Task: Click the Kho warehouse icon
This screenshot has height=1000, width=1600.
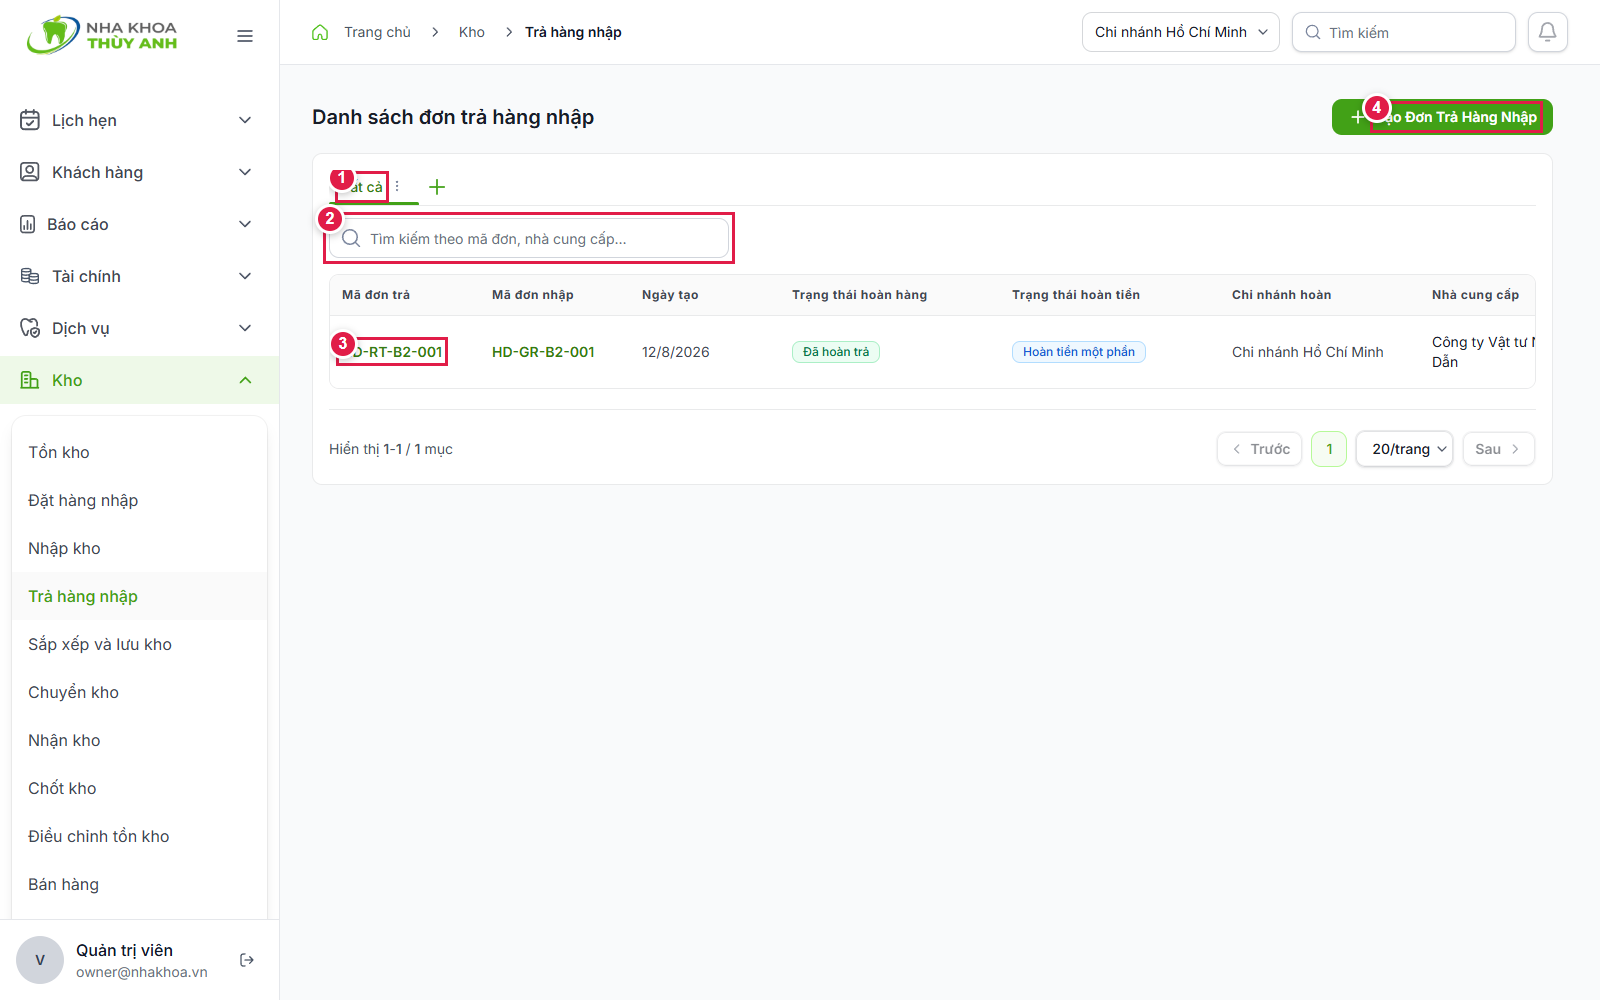Action: point(30,380)
